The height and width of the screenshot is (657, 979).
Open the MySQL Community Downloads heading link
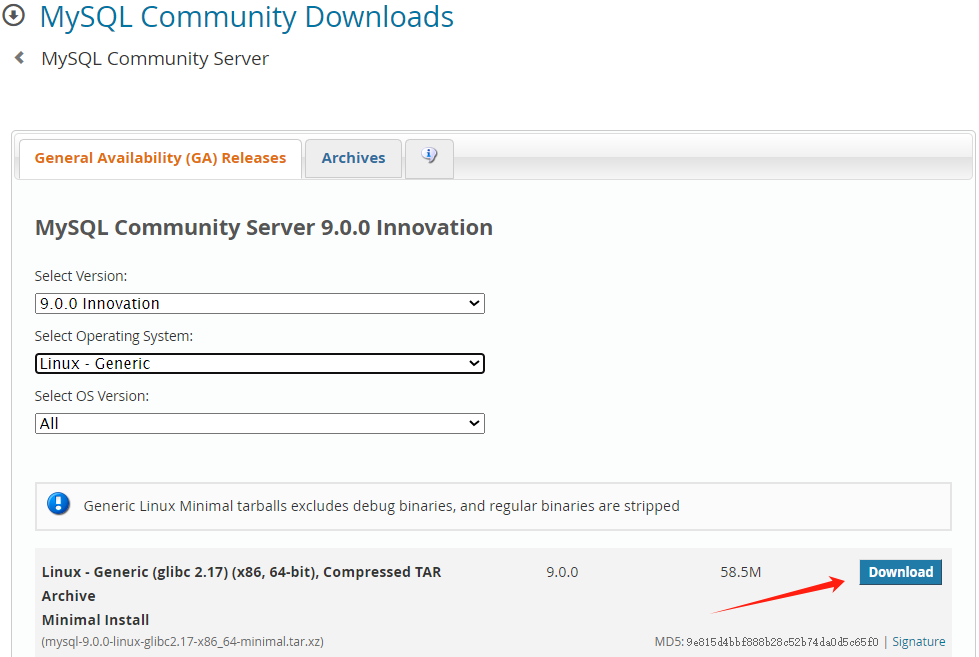247,17
